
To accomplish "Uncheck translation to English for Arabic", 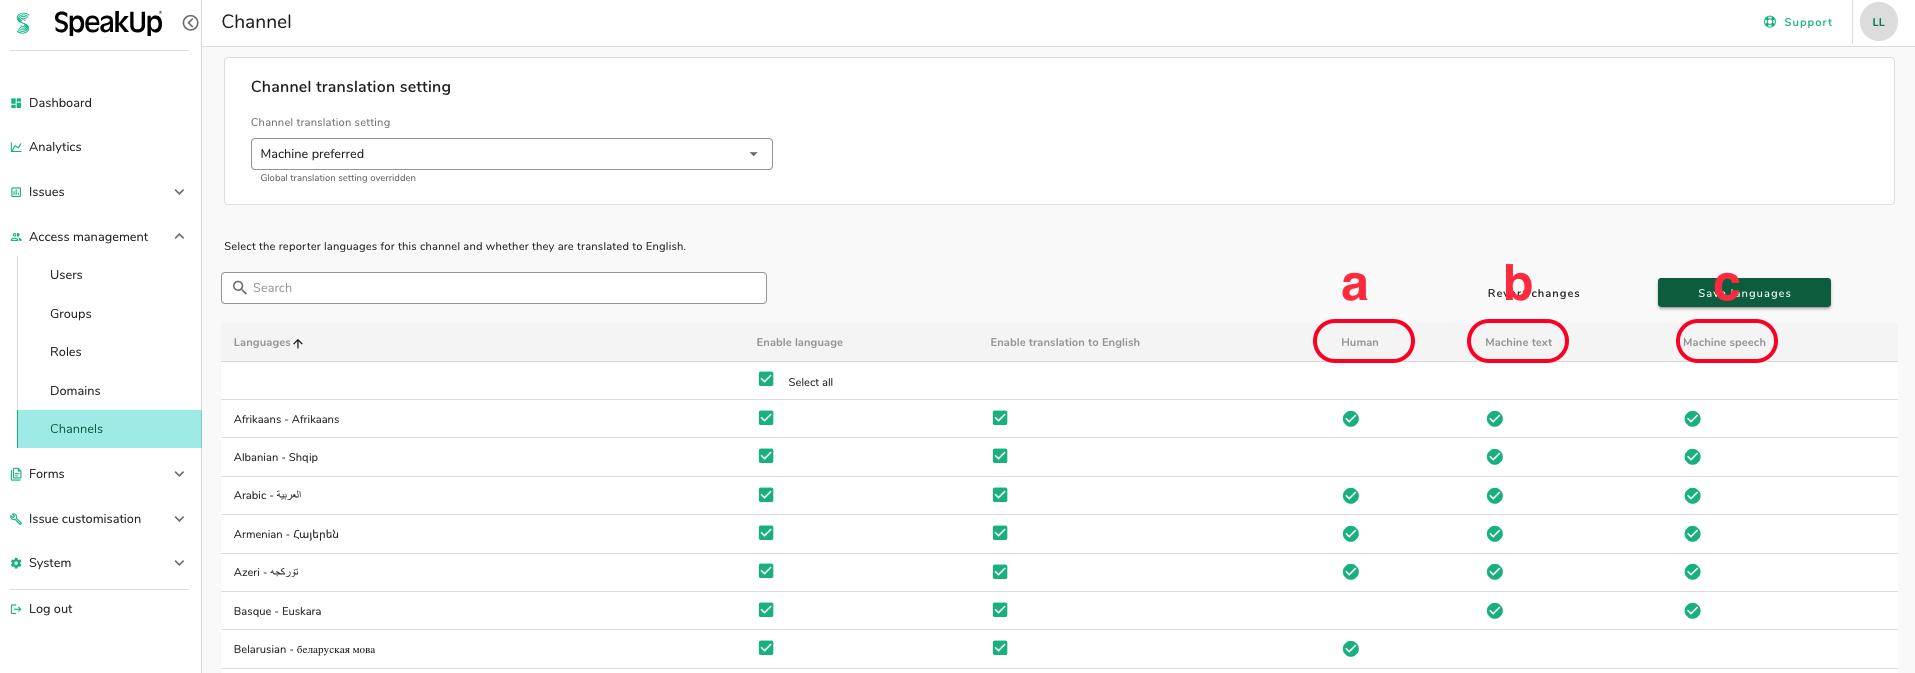I will (1000, 495).
